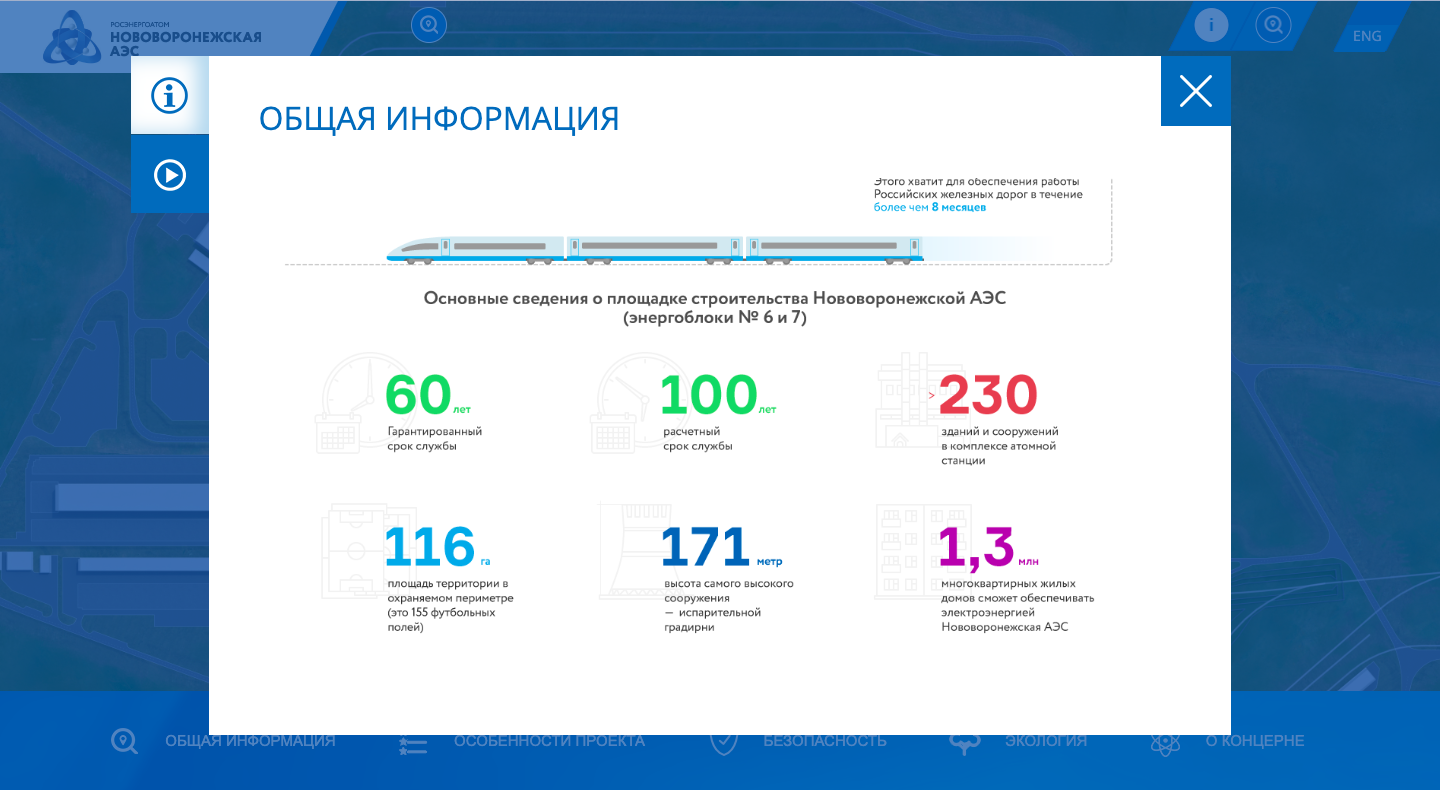The image size is (1440, 790).
Task: Open the play video tab beside popup
Action: click(x=170, y=175)
